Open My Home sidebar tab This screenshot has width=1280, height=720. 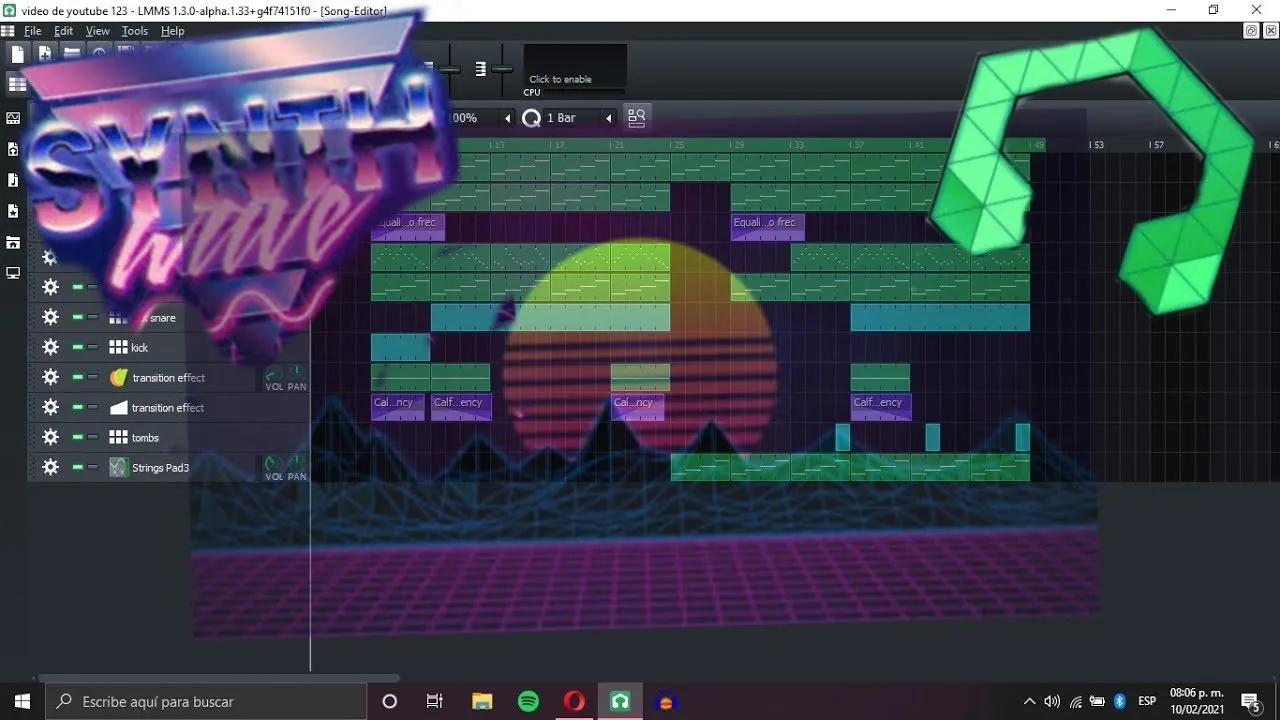[x=13, y=242]
